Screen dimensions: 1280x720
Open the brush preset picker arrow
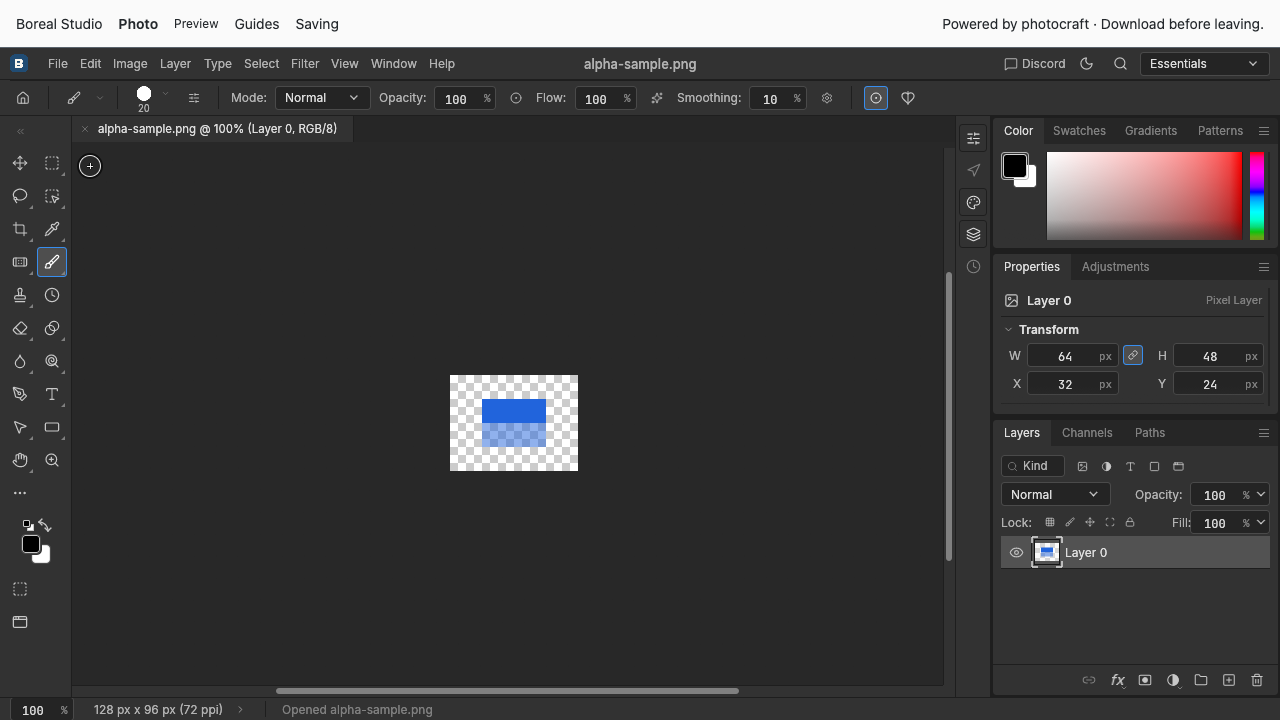(165, 94)
